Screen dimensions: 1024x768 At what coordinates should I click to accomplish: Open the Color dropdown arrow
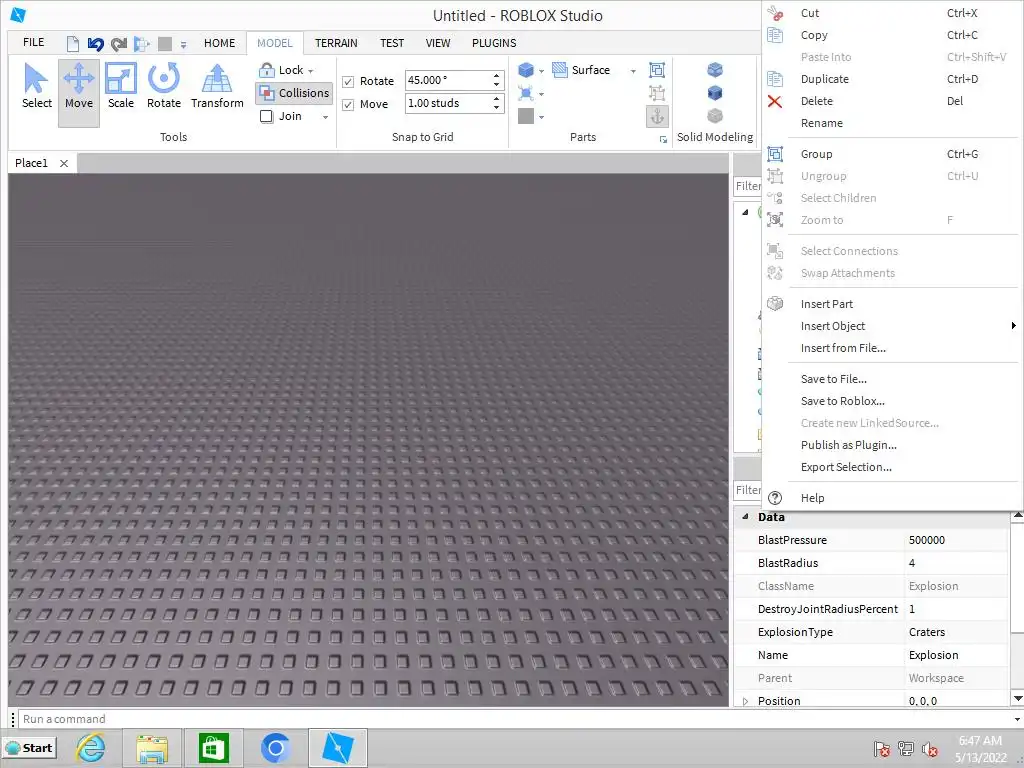coord(541,118)
